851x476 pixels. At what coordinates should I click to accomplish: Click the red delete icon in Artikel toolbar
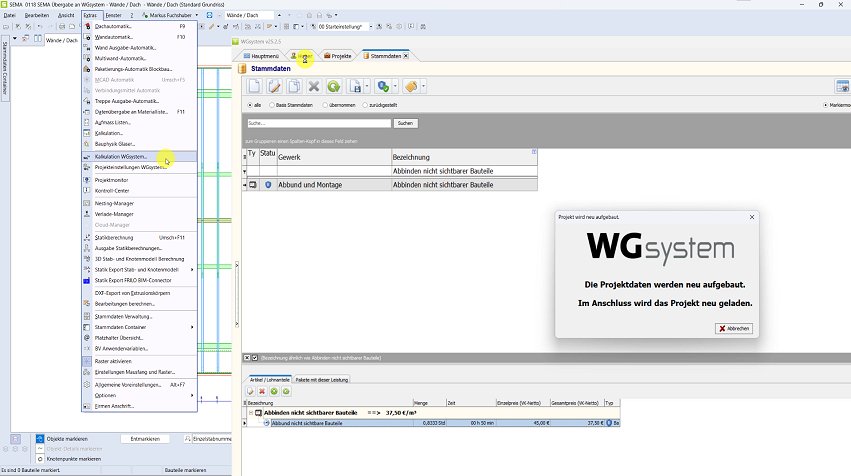pos(262,390)
